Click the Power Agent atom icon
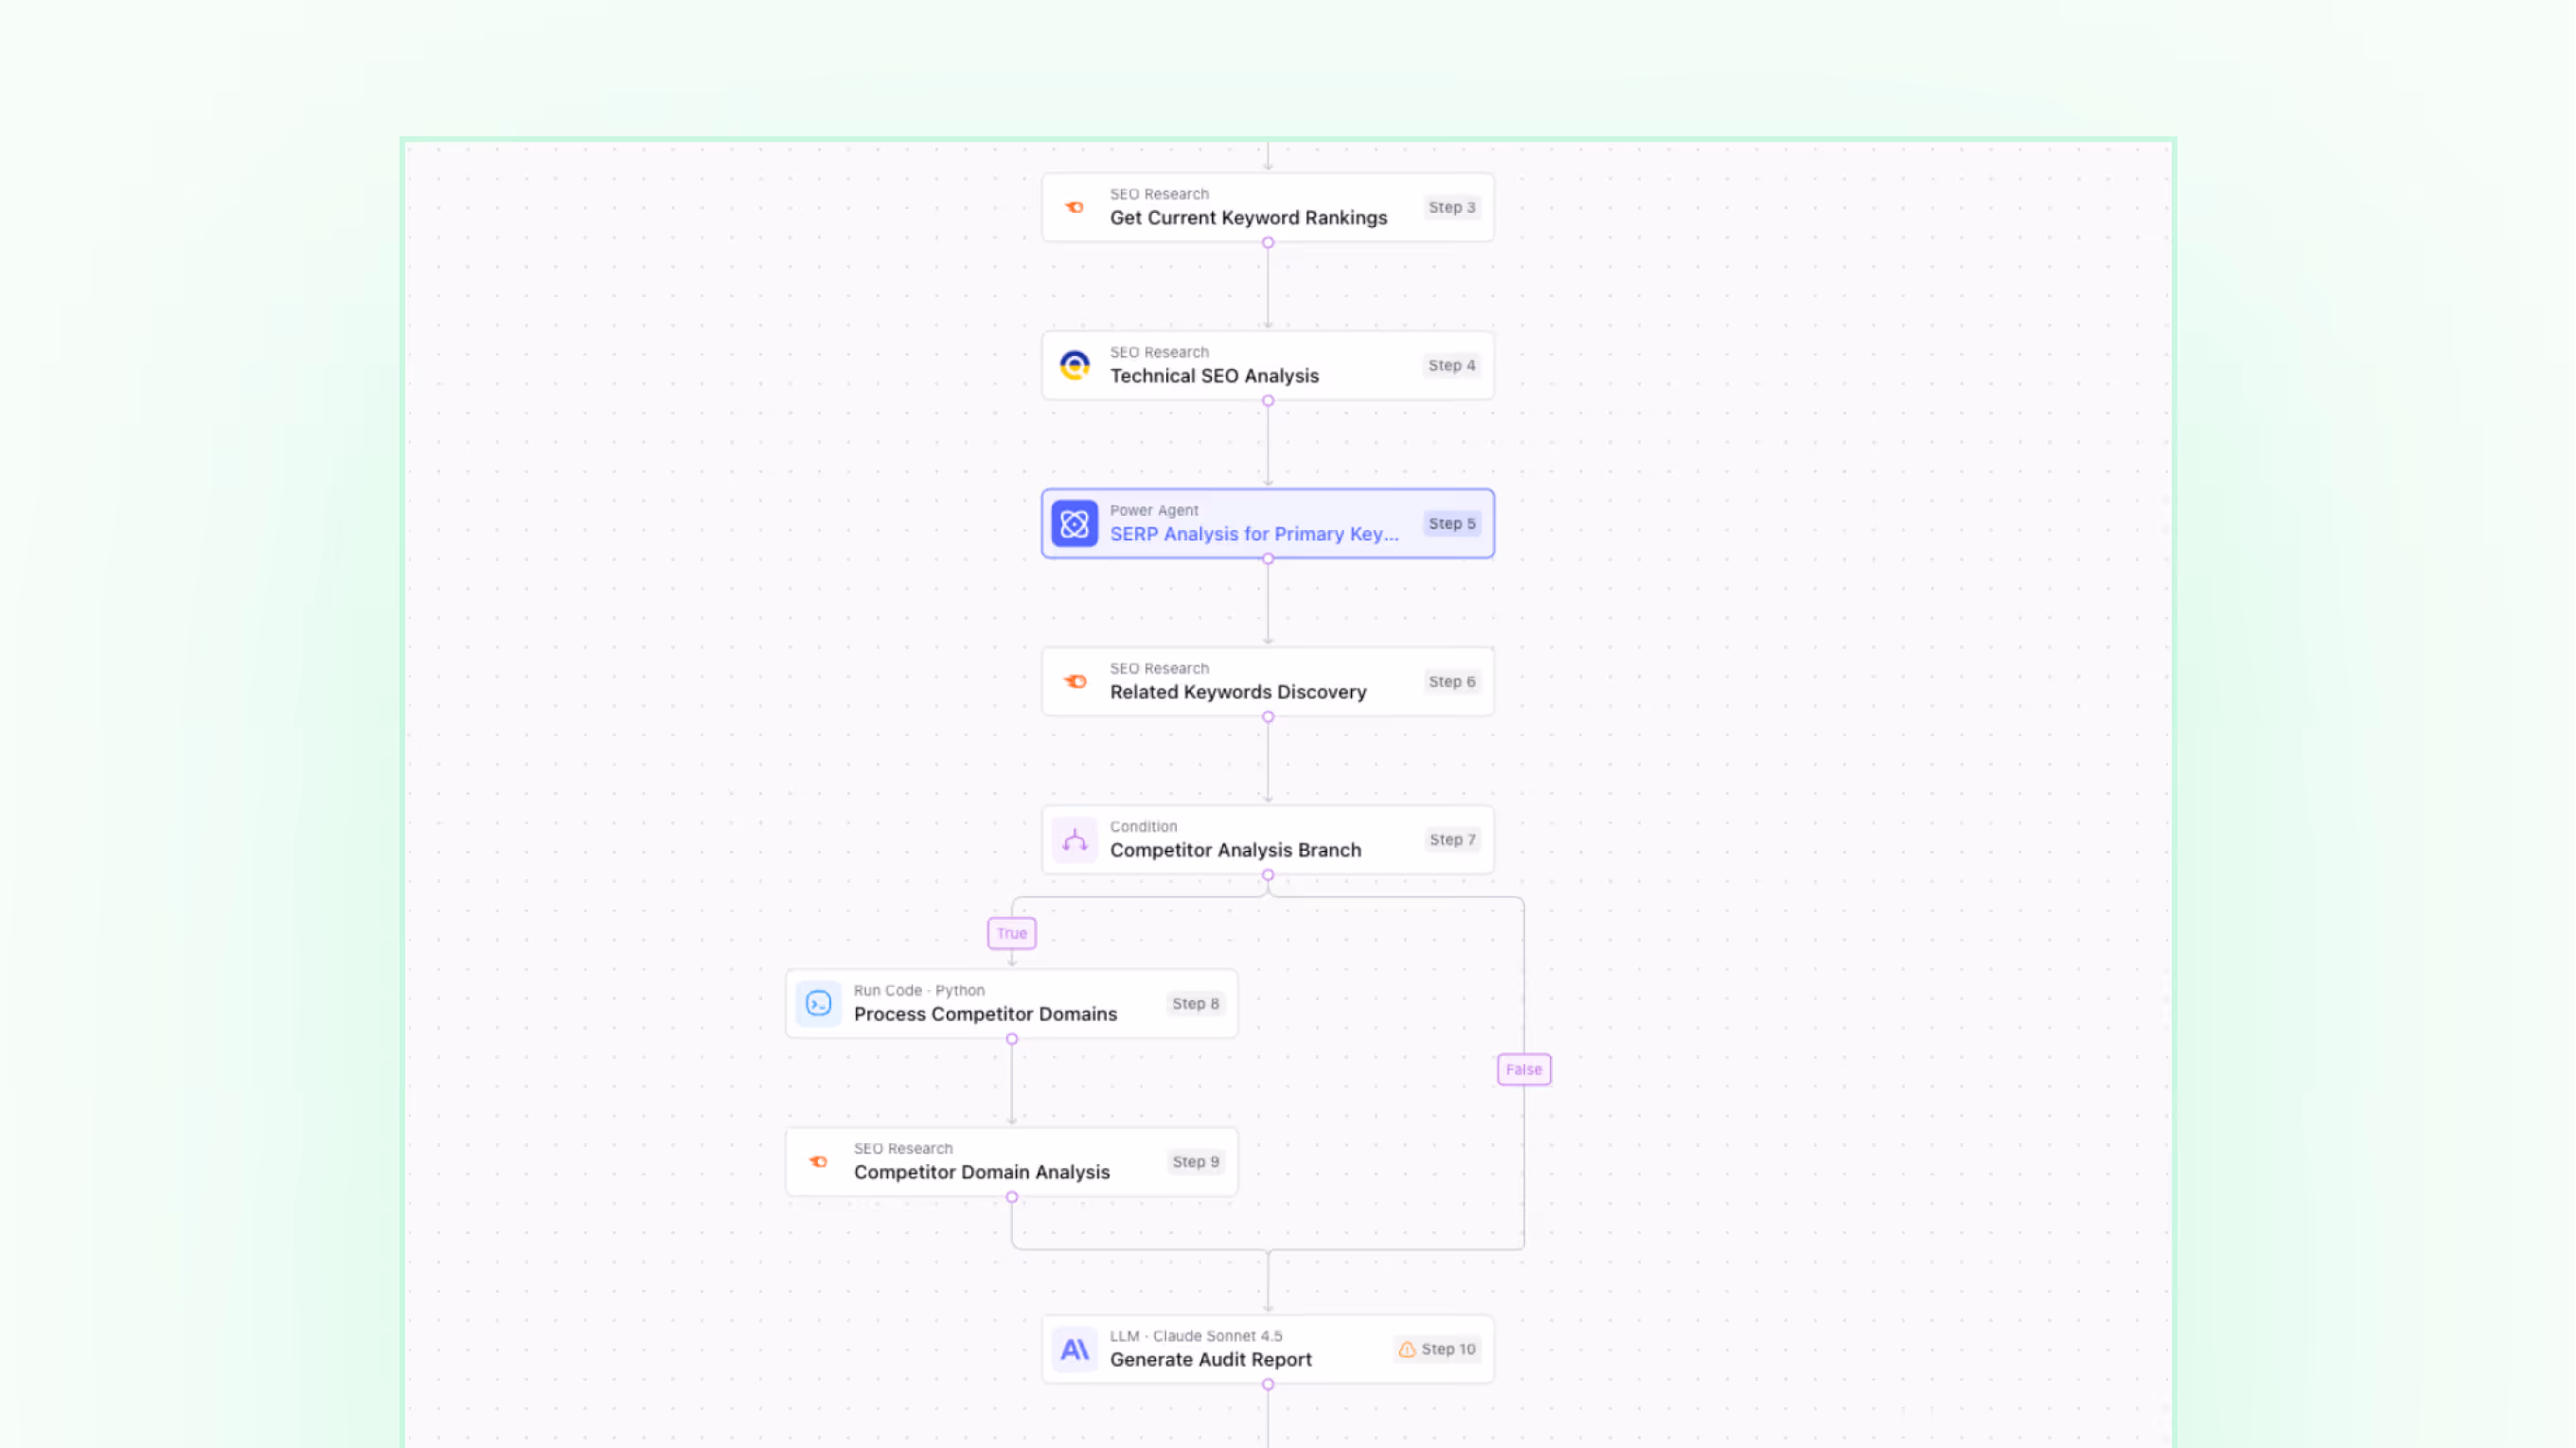The image size is (2576, 1448). pos(1074,523)
